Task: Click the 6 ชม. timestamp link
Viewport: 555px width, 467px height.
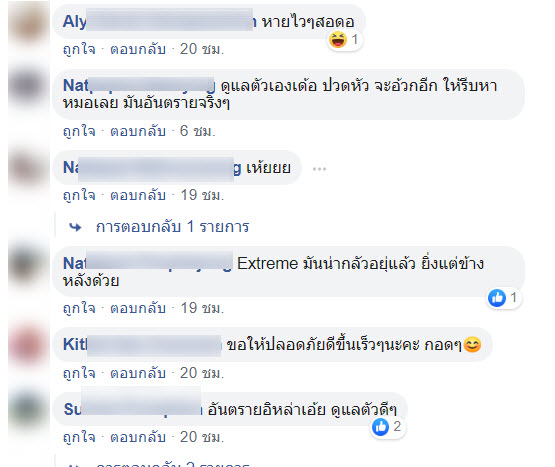Action: click(x=198, y=131)
